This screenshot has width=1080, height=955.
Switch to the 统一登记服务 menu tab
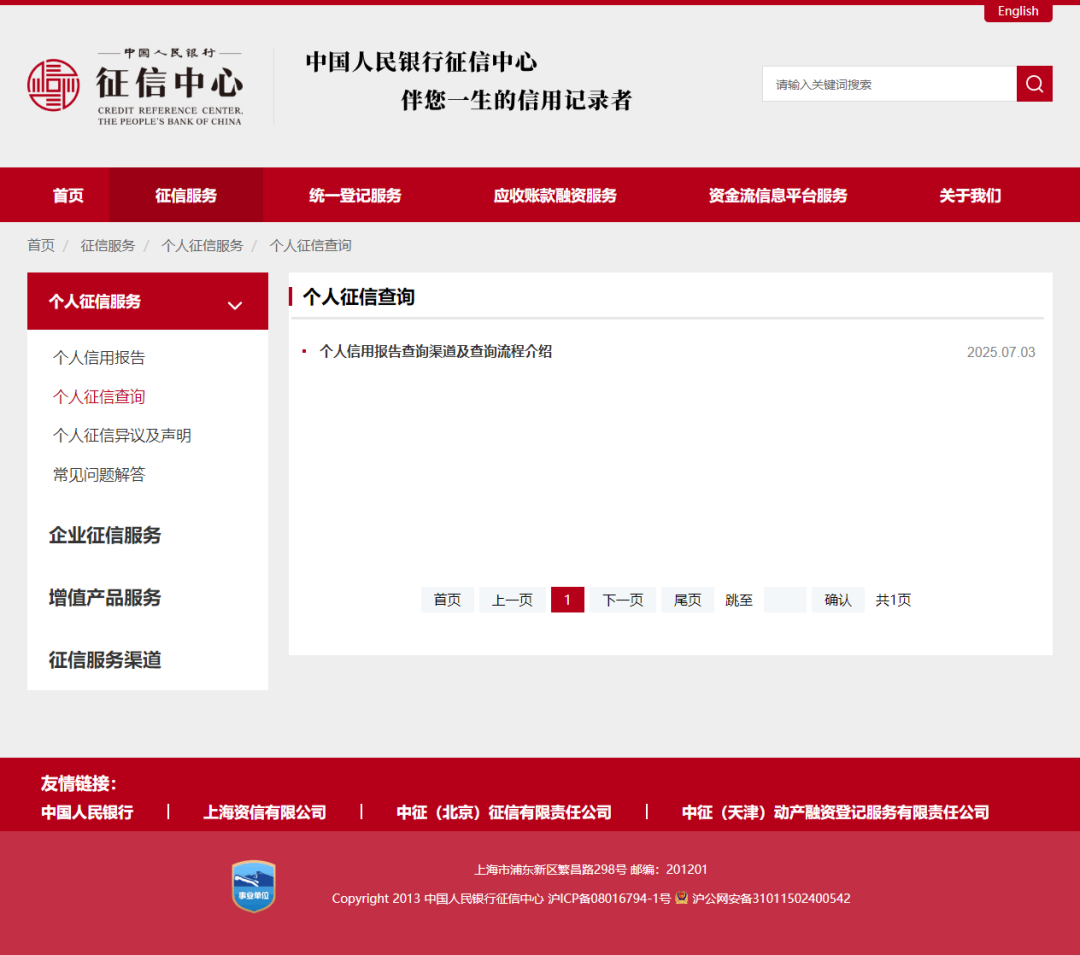click(355, 195)
